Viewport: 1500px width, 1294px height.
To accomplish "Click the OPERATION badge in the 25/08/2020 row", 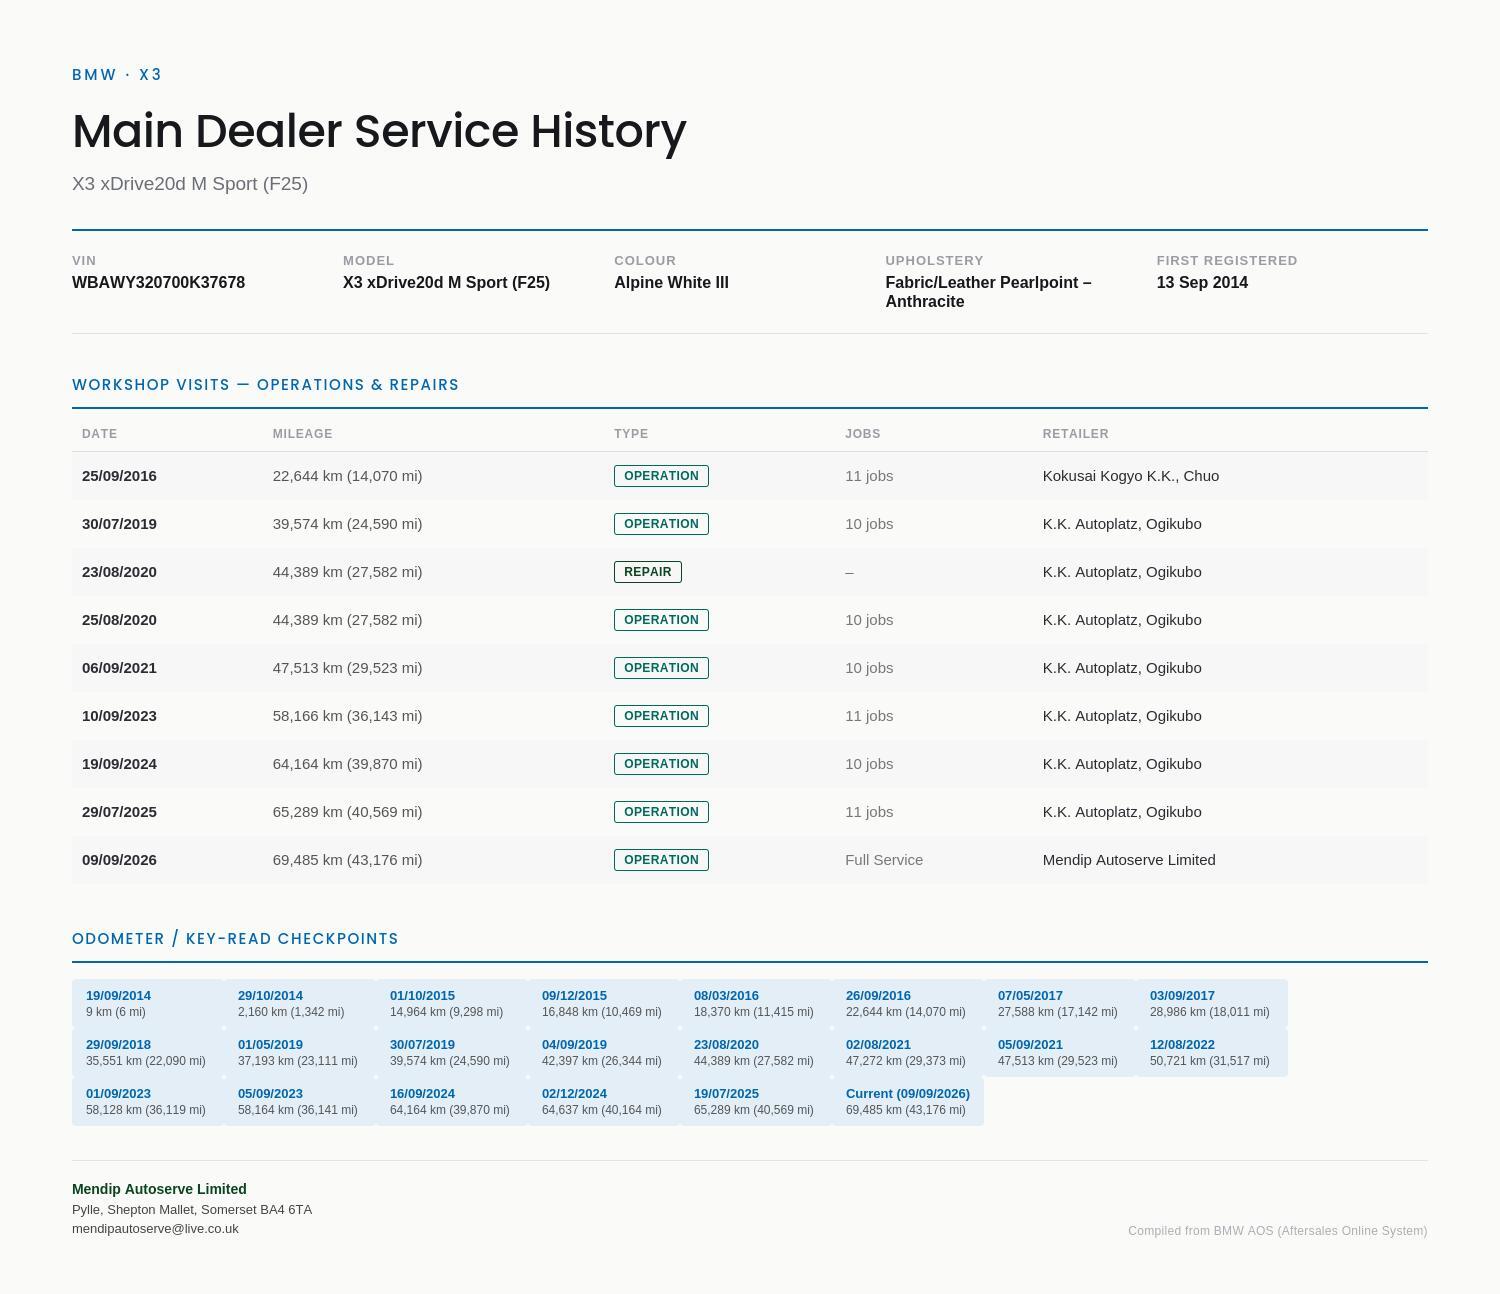I will pos(661,620).
